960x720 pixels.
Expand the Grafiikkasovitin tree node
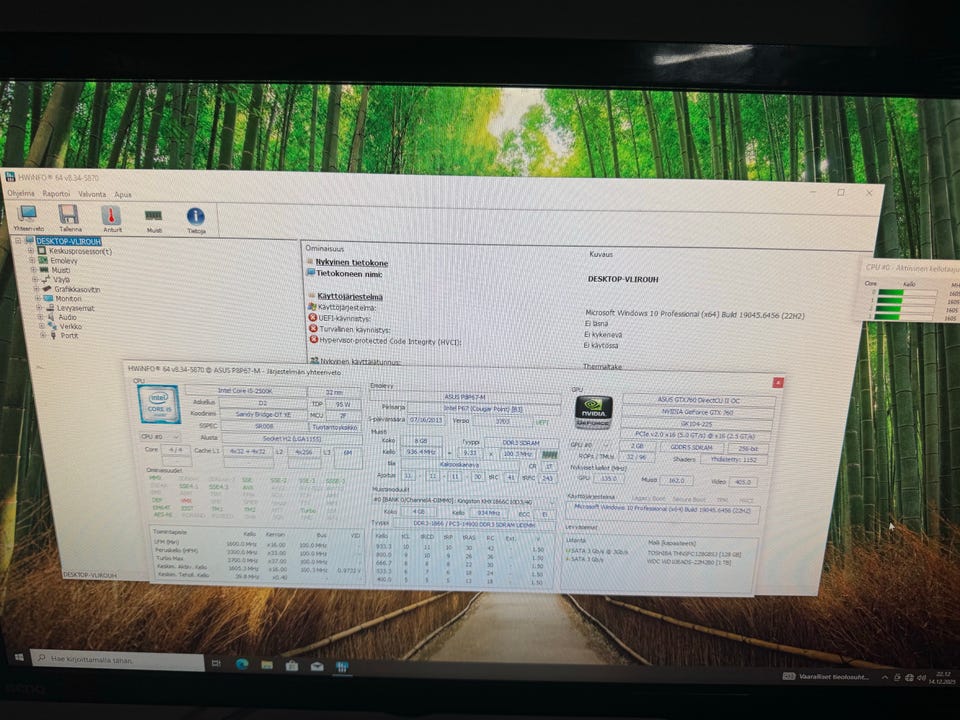tap(36, 289)
